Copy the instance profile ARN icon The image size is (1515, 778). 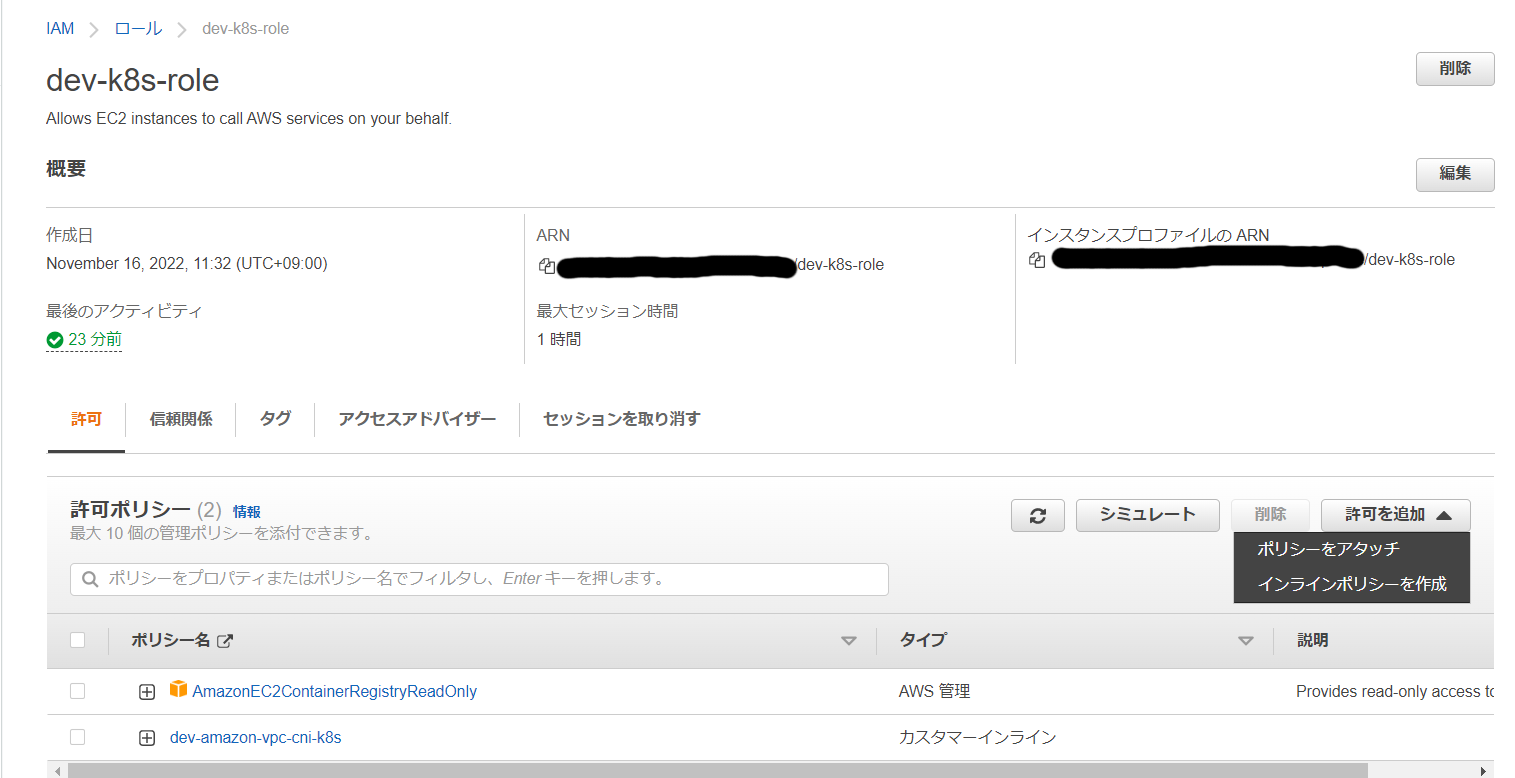(1037, 260)
